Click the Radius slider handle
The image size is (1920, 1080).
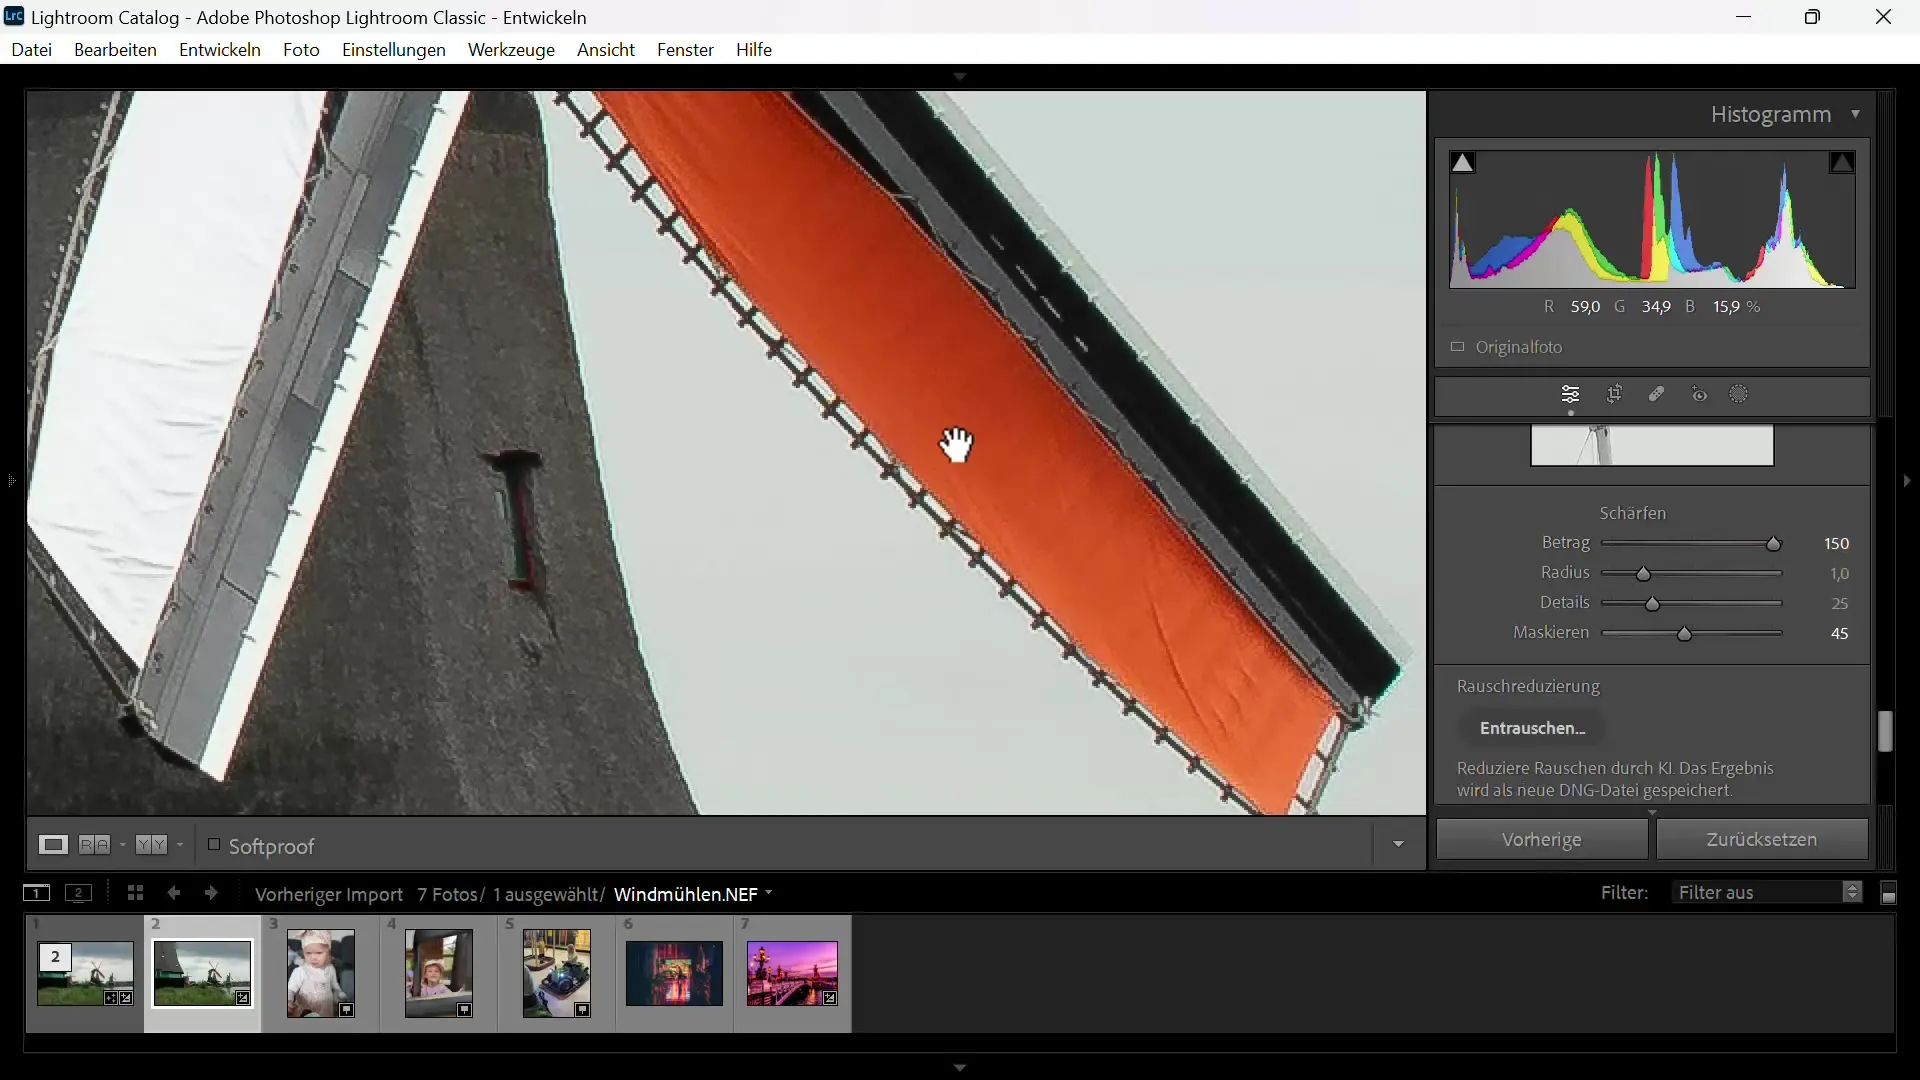coord(1644,575)
